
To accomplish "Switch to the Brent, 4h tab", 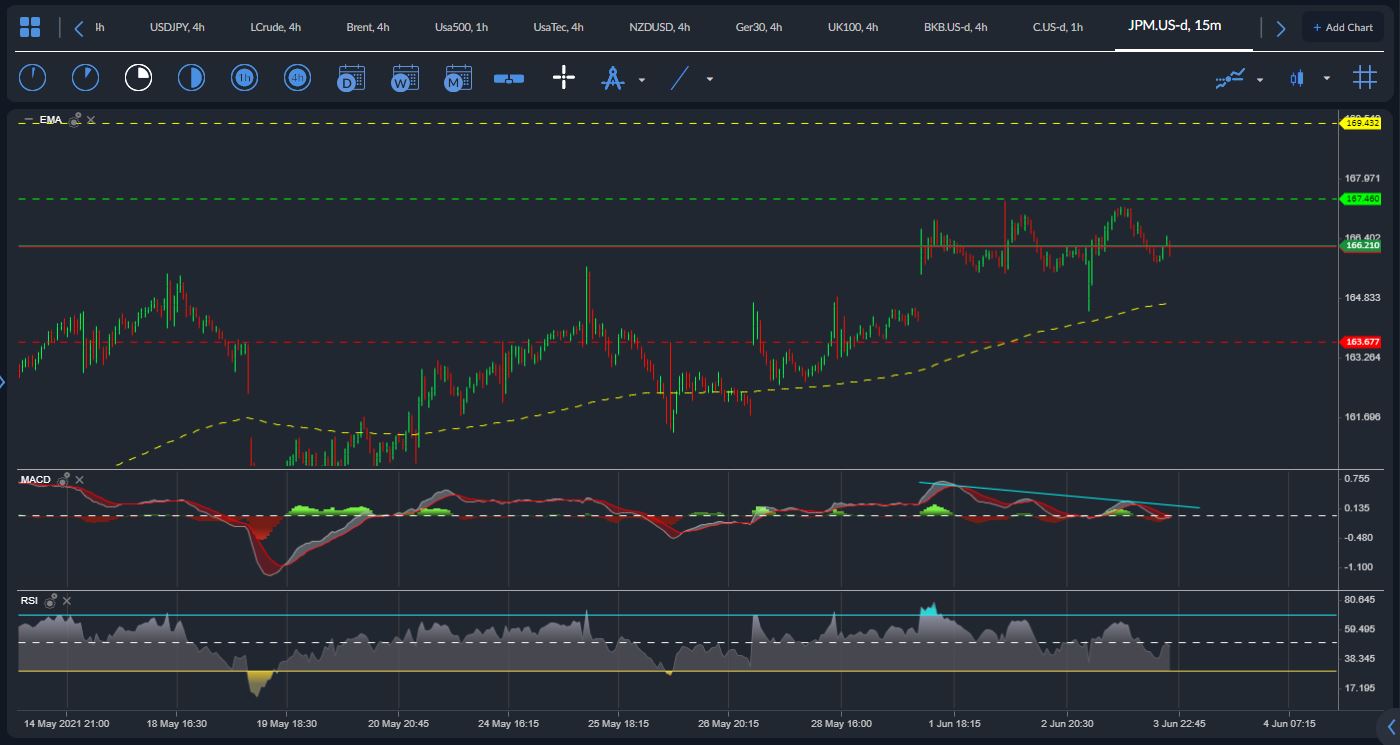I will 368,27.
